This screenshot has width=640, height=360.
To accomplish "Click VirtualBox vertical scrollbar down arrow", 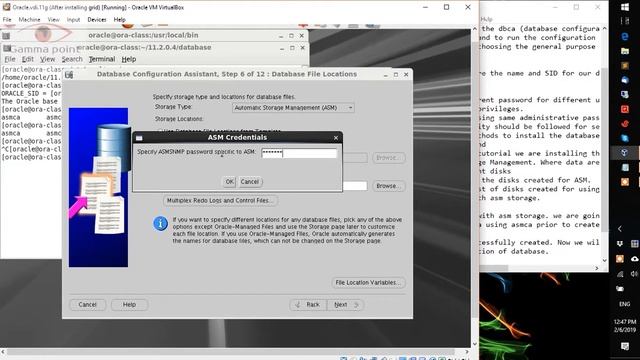I will 474,344.
